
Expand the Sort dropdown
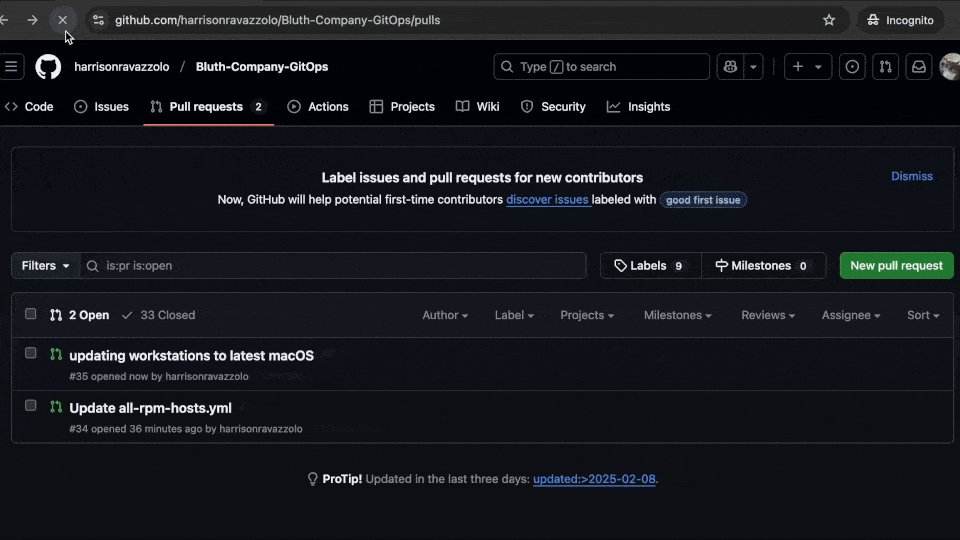[923, 315]
